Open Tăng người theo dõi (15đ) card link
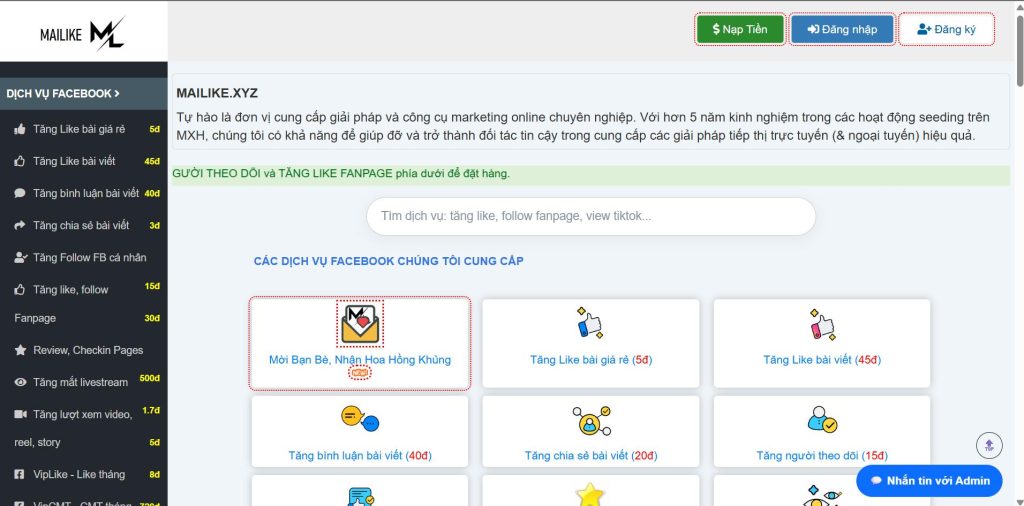 pyautogui.click(x=822, y=456)
